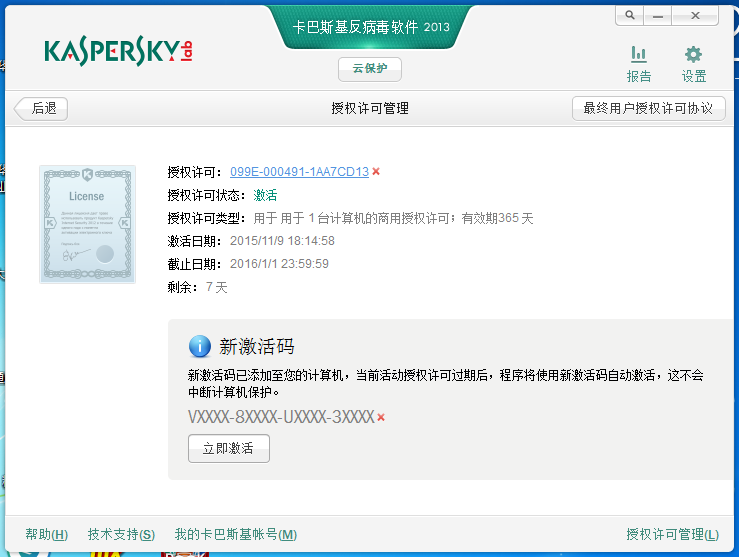739x557 pixels.
Task: Click the license type description with 365 天
Action: point(393,218)
